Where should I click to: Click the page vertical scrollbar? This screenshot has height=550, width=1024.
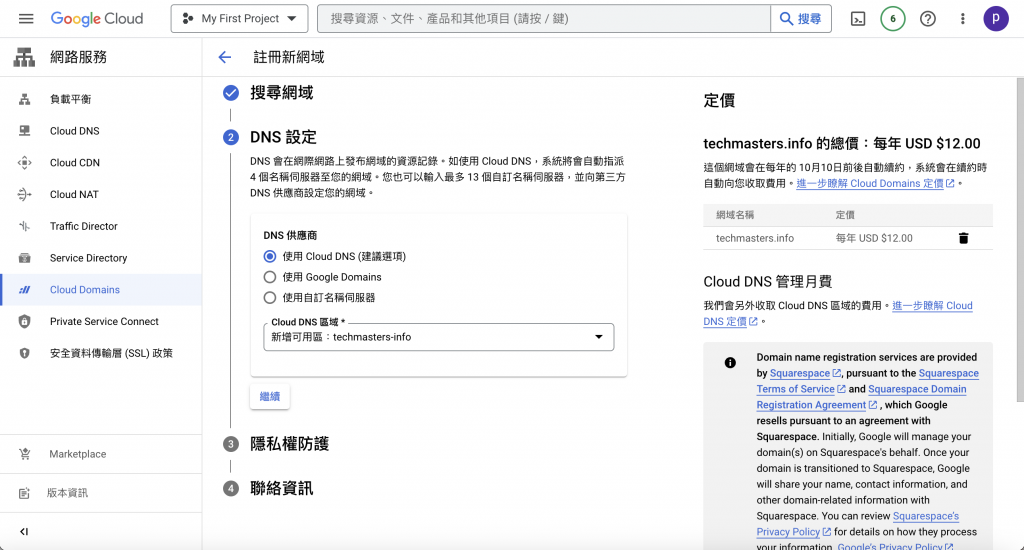coord(1019,238)
